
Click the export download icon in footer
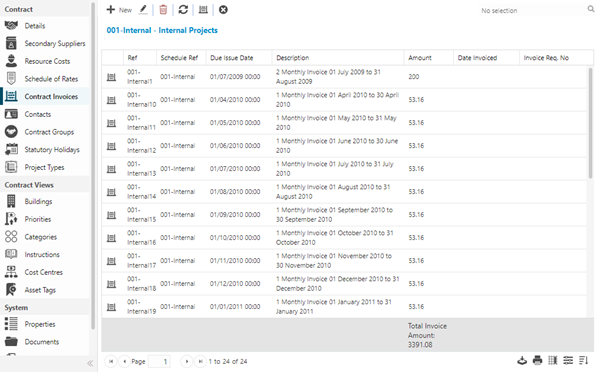[522, 360]
